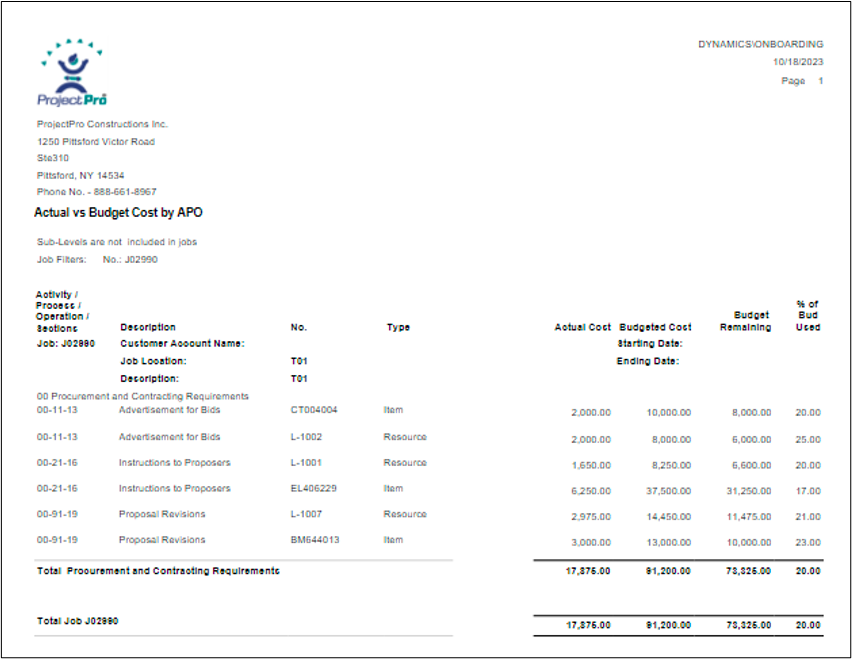Click the 00 Procurement and Contracting Requirements heading
Viewport: 852px width, 659px height.
click(x=143, y=396)
